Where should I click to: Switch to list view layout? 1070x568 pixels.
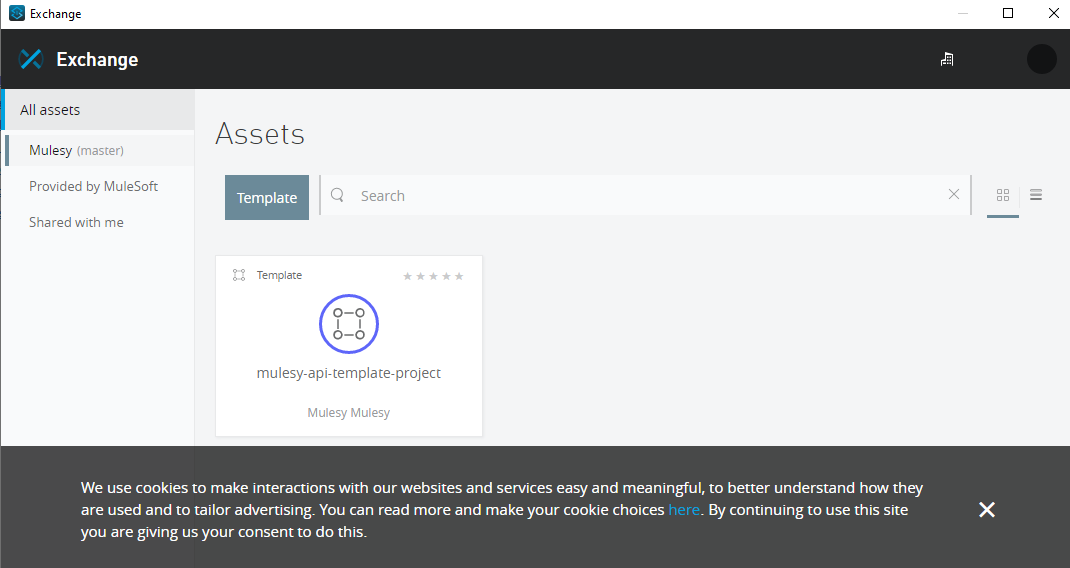[x=1036, y=195]
